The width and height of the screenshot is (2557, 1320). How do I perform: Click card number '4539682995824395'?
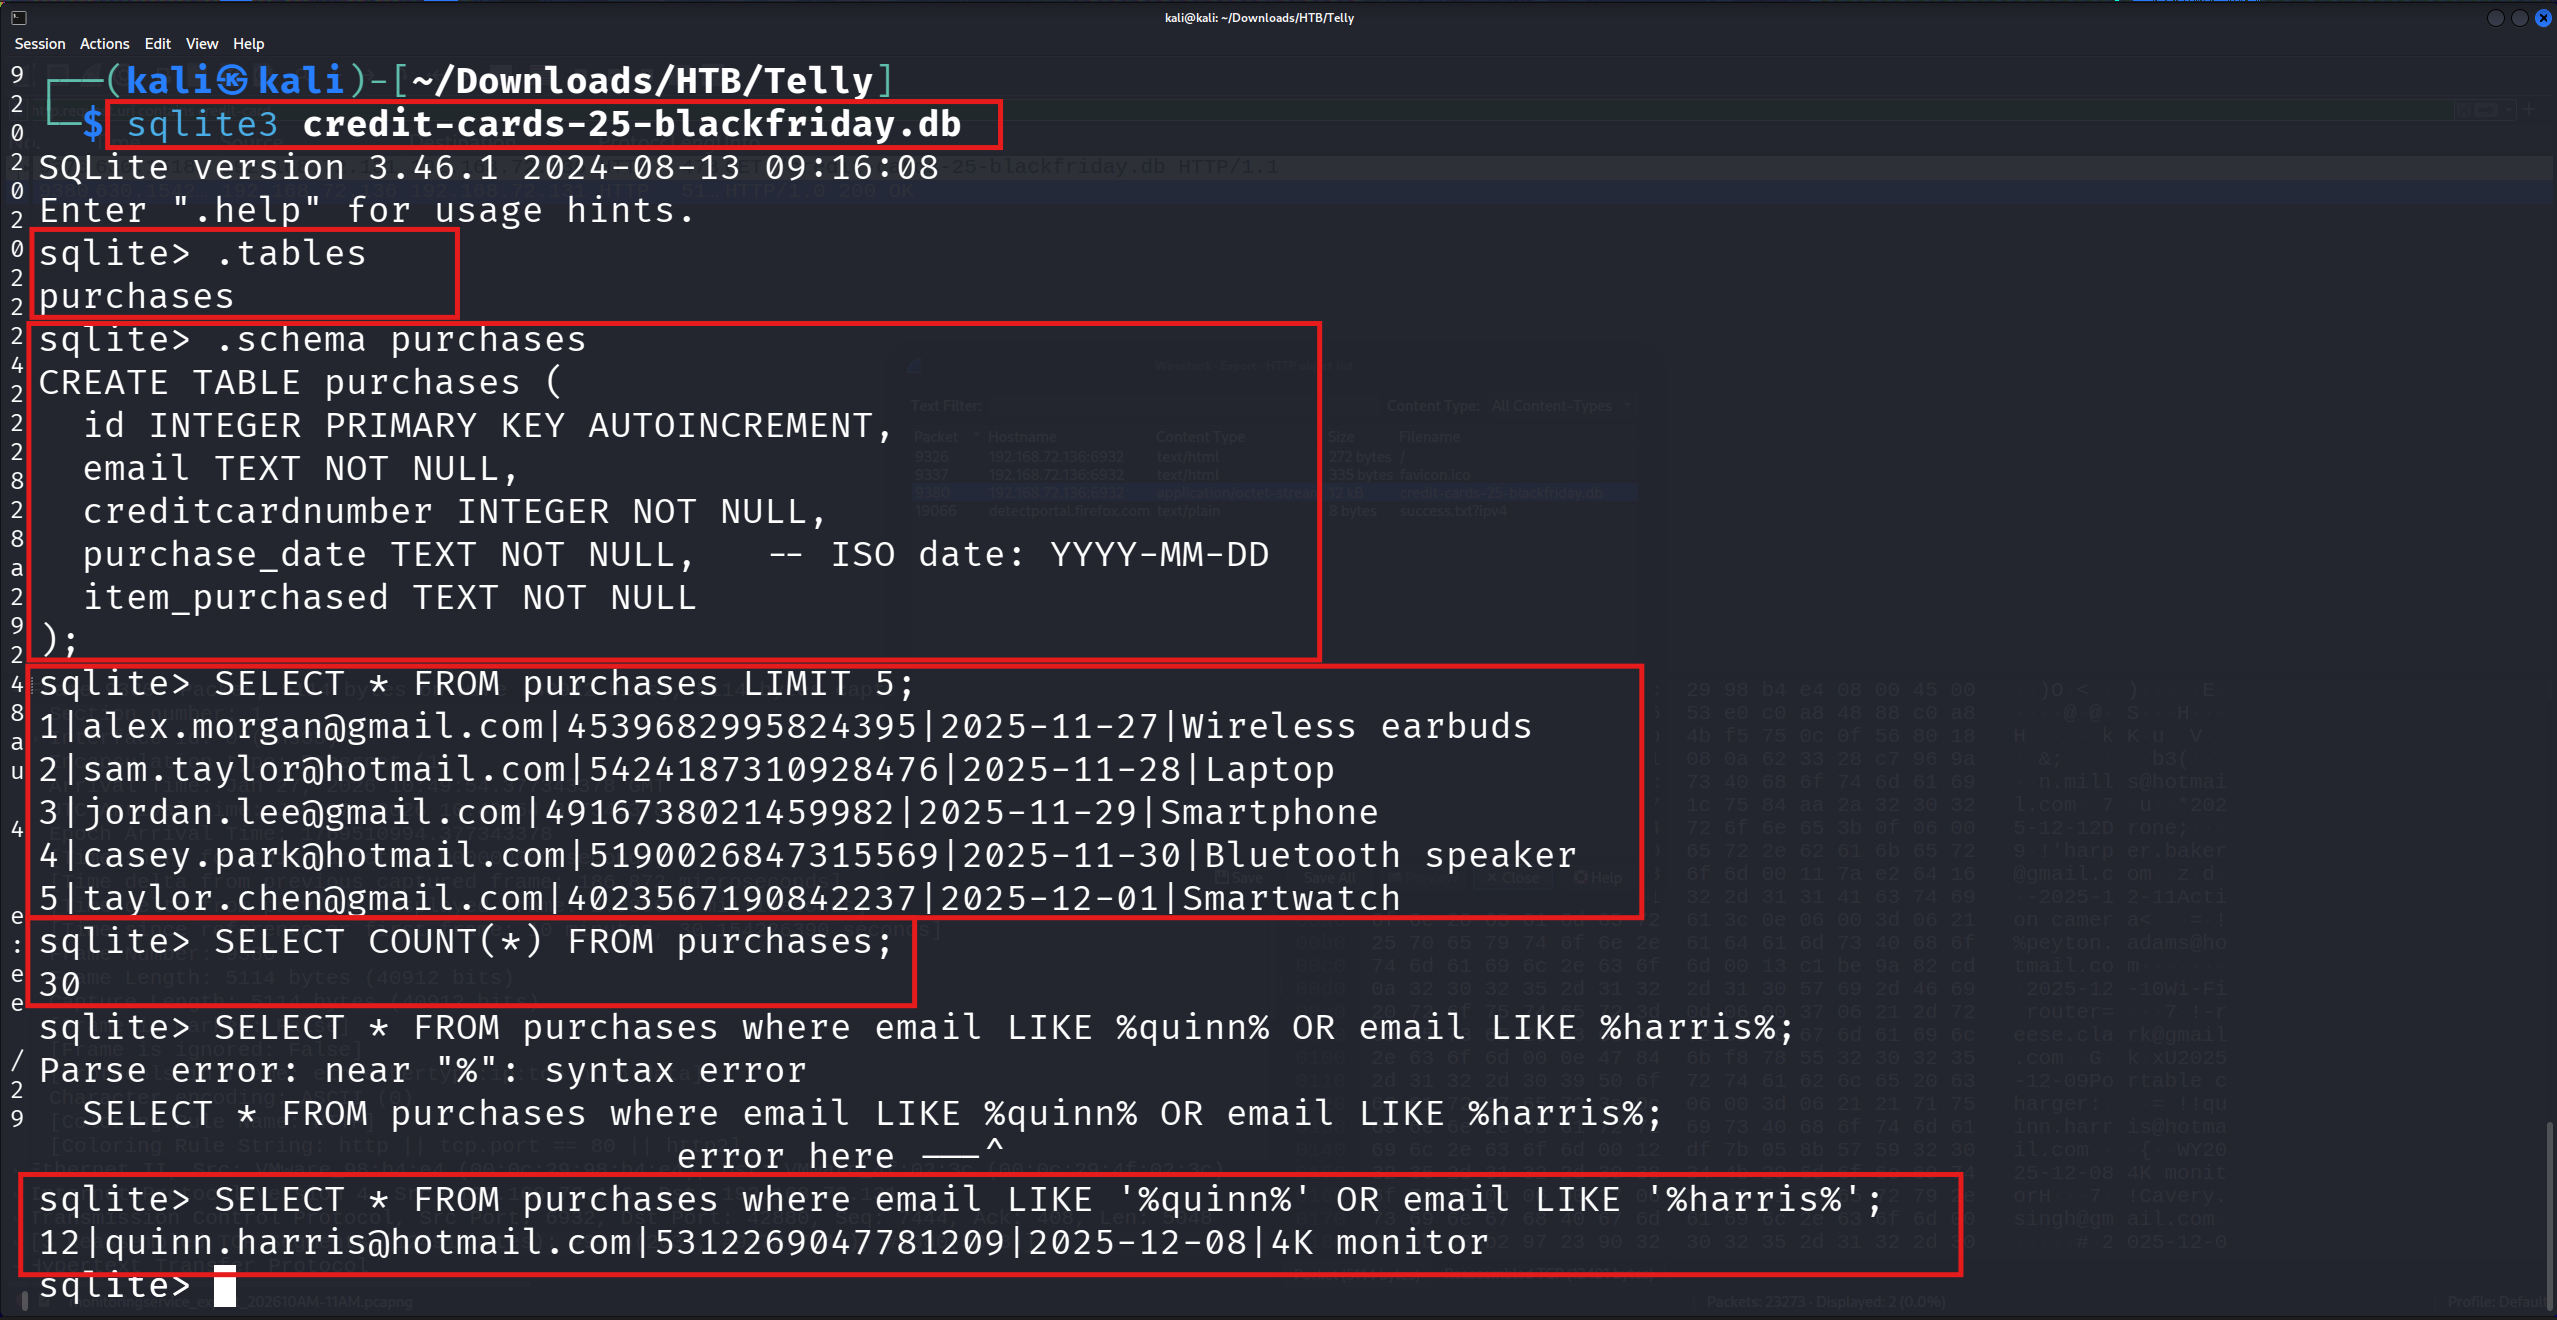point(742,727)
